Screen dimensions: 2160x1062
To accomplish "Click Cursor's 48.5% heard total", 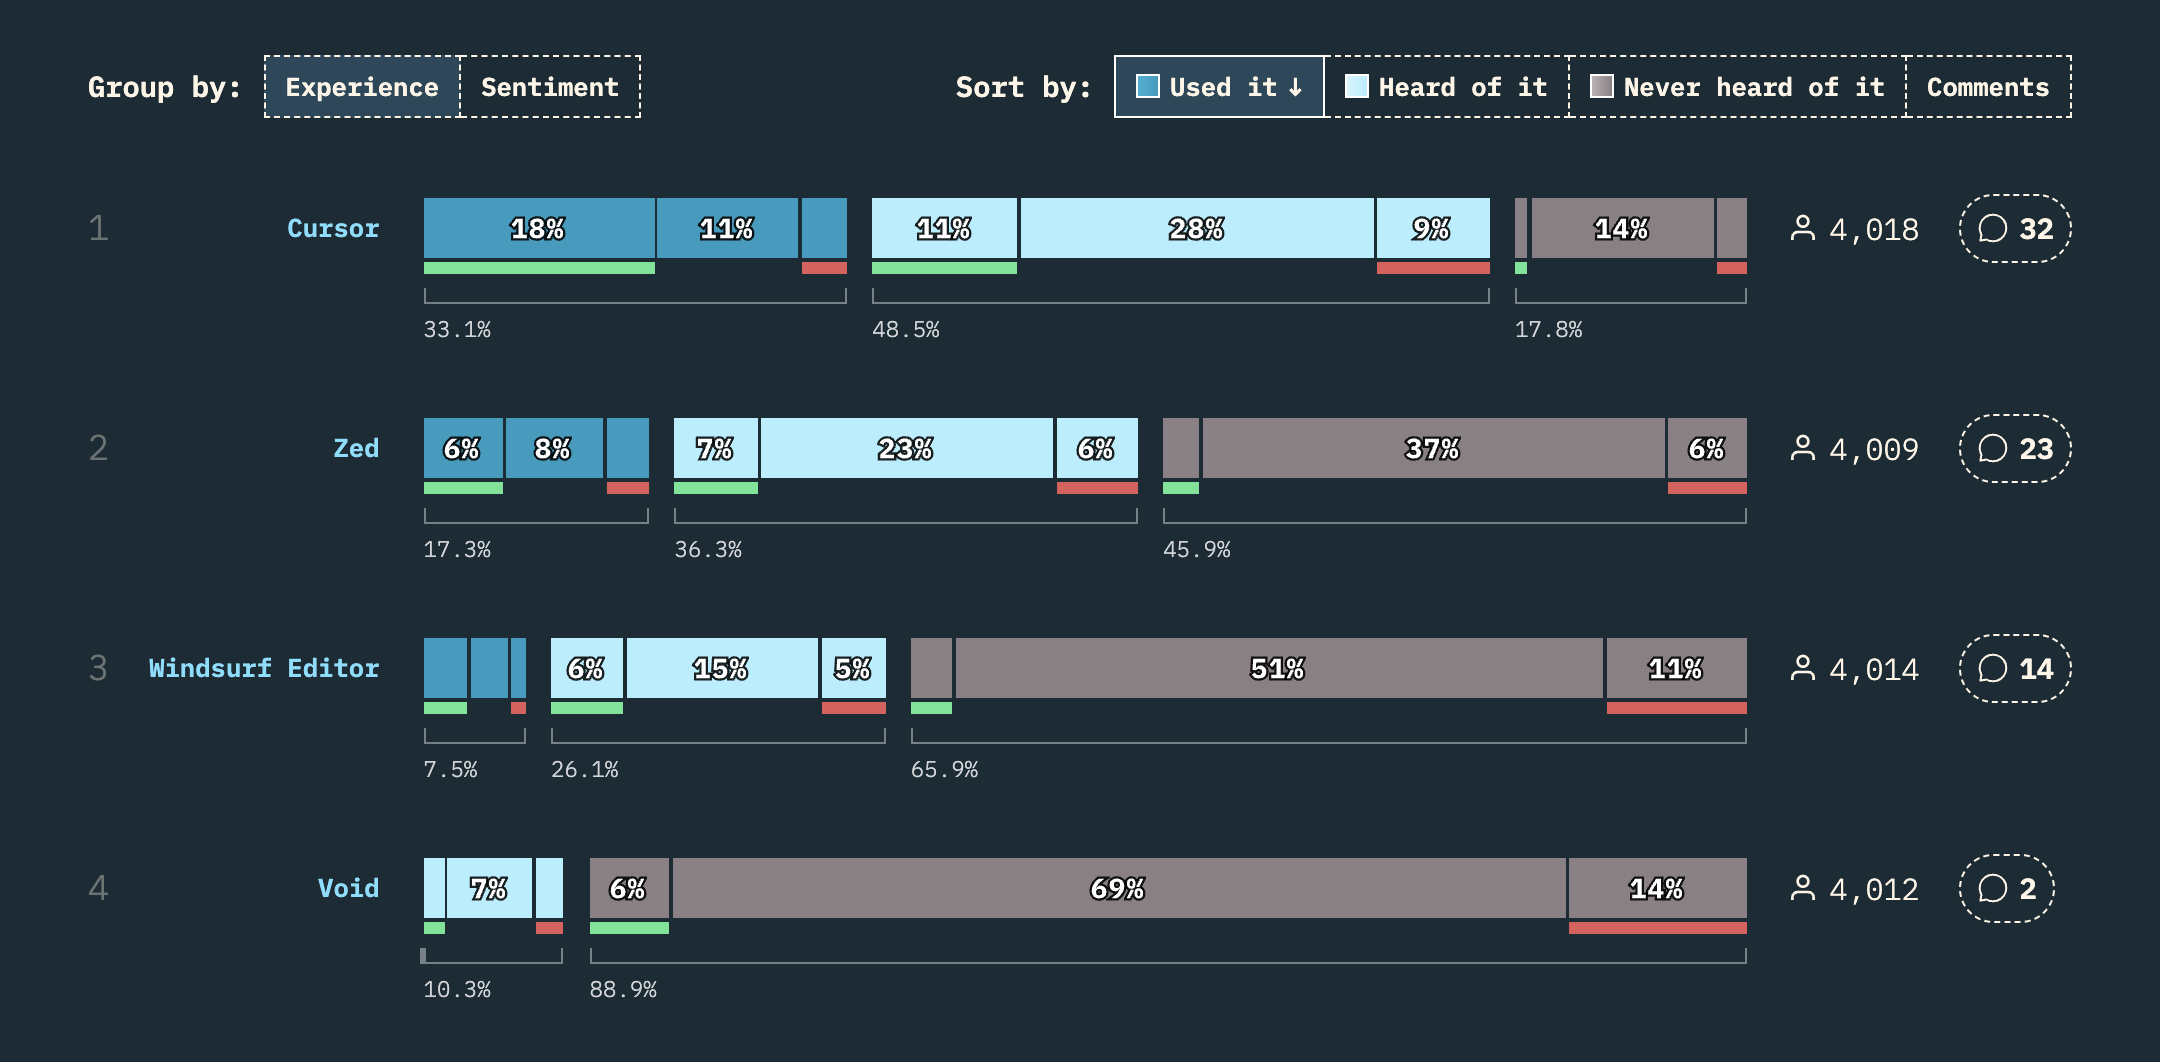I will tap(906, 330).
